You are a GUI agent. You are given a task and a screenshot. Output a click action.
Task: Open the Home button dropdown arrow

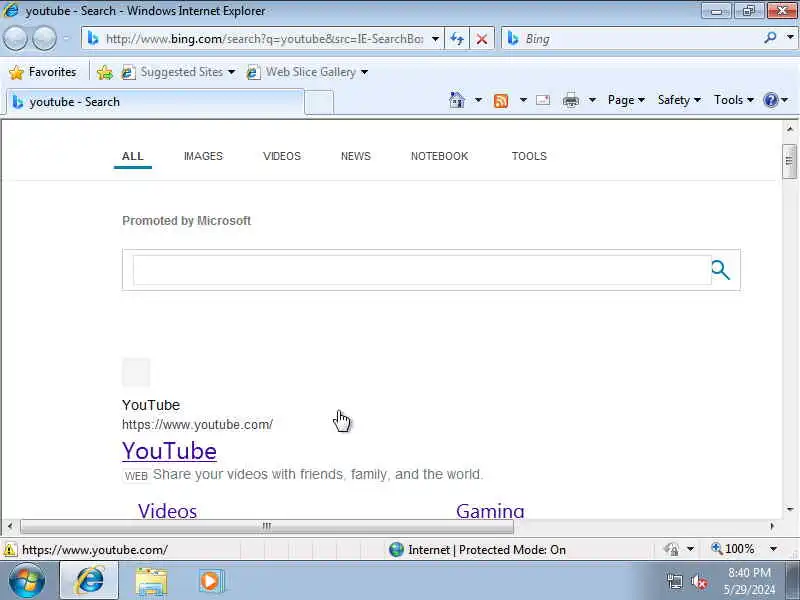click(478, 100)
